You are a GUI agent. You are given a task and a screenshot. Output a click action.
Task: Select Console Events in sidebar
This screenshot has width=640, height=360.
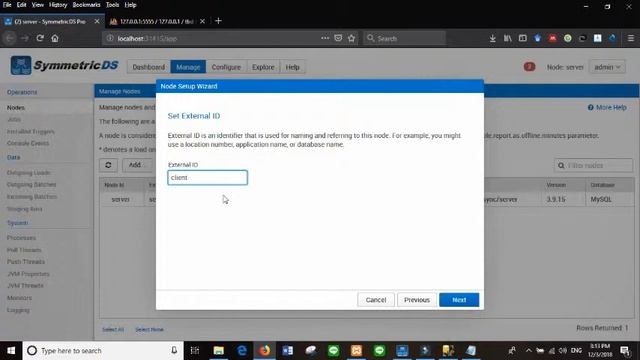28,143
